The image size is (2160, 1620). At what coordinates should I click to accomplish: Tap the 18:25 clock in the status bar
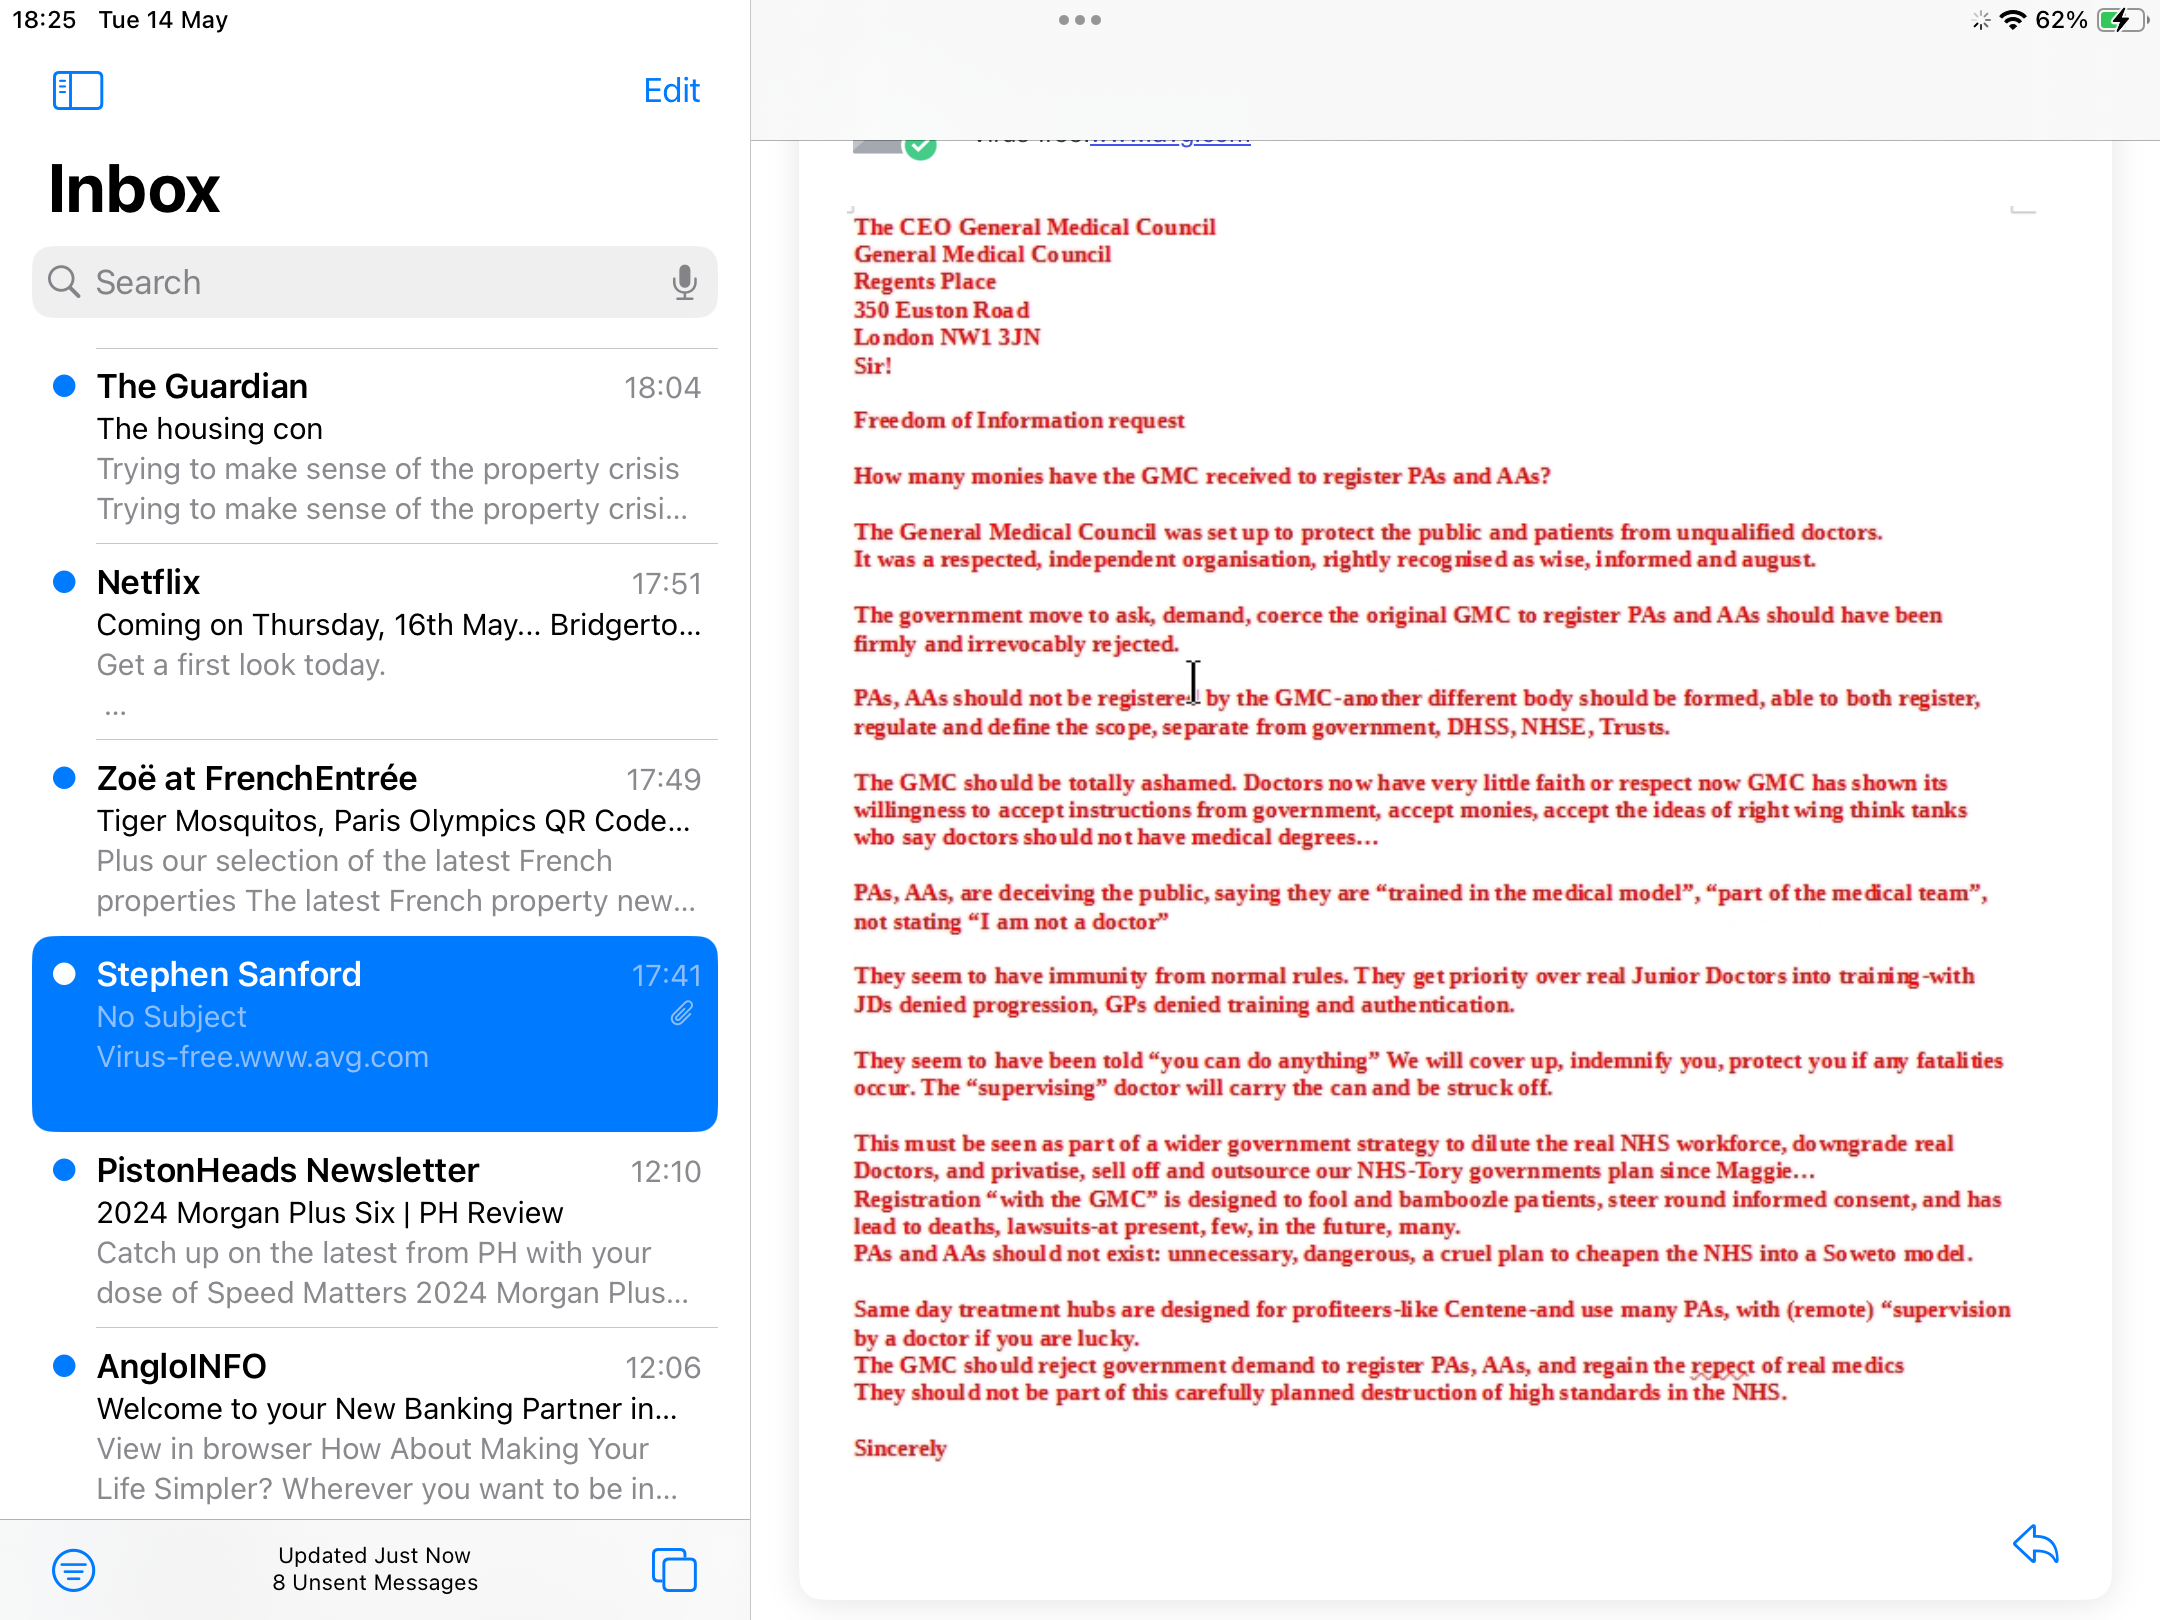[x=44, y=20]
